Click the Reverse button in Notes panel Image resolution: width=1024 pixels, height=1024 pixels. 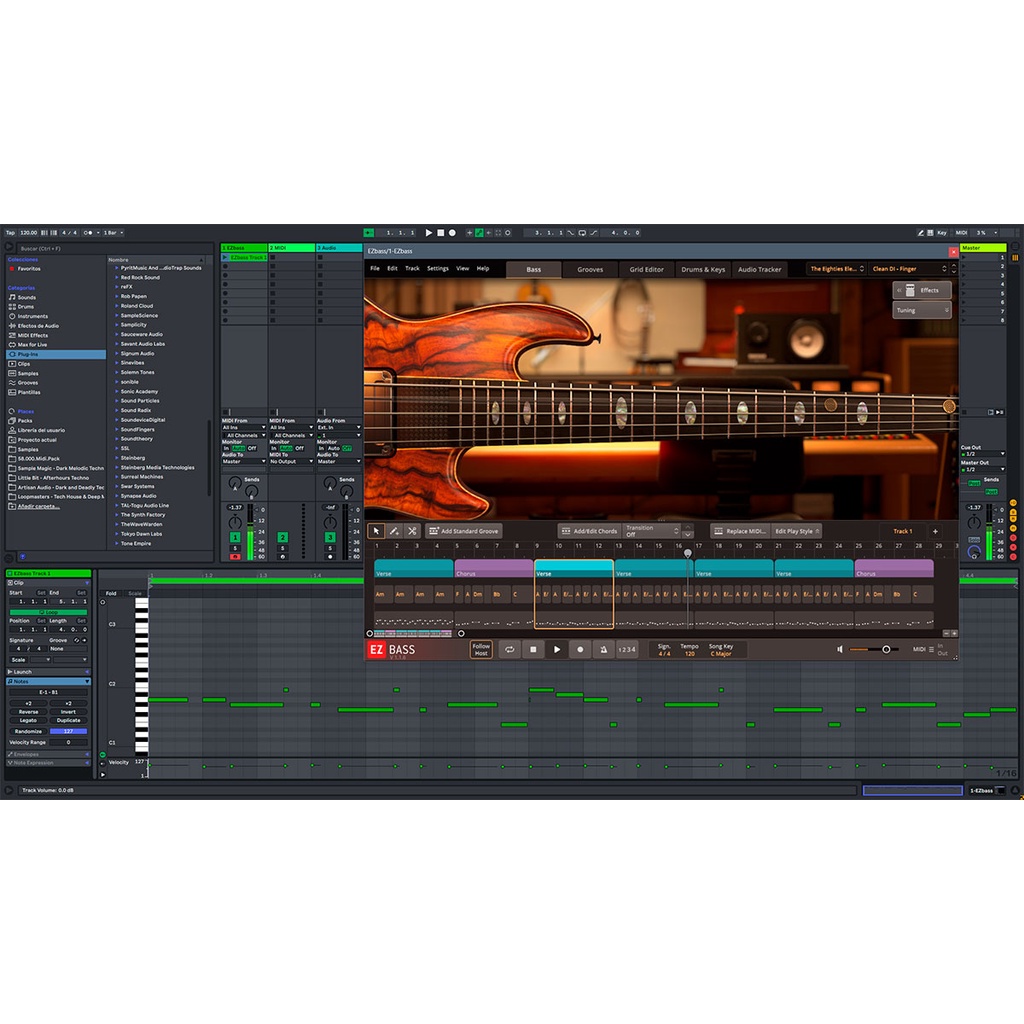28,712
